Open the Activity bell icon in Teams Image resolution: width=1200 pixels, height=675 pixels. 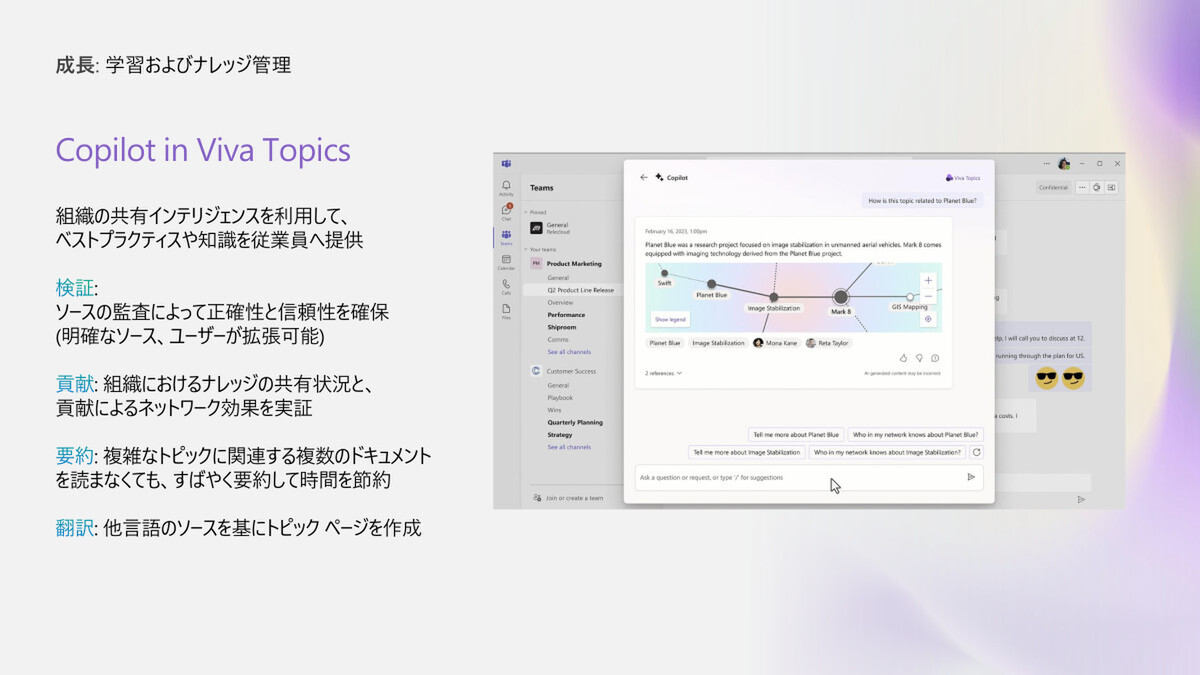506,187
